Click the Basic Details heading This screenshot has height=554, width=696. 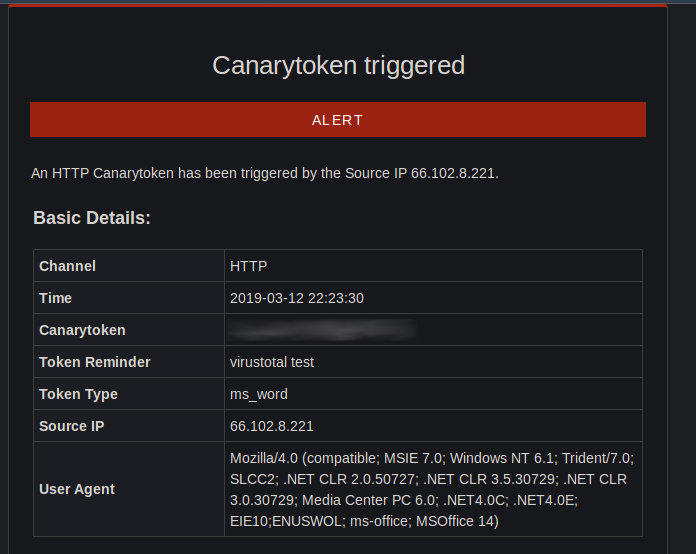pos(92,218)
